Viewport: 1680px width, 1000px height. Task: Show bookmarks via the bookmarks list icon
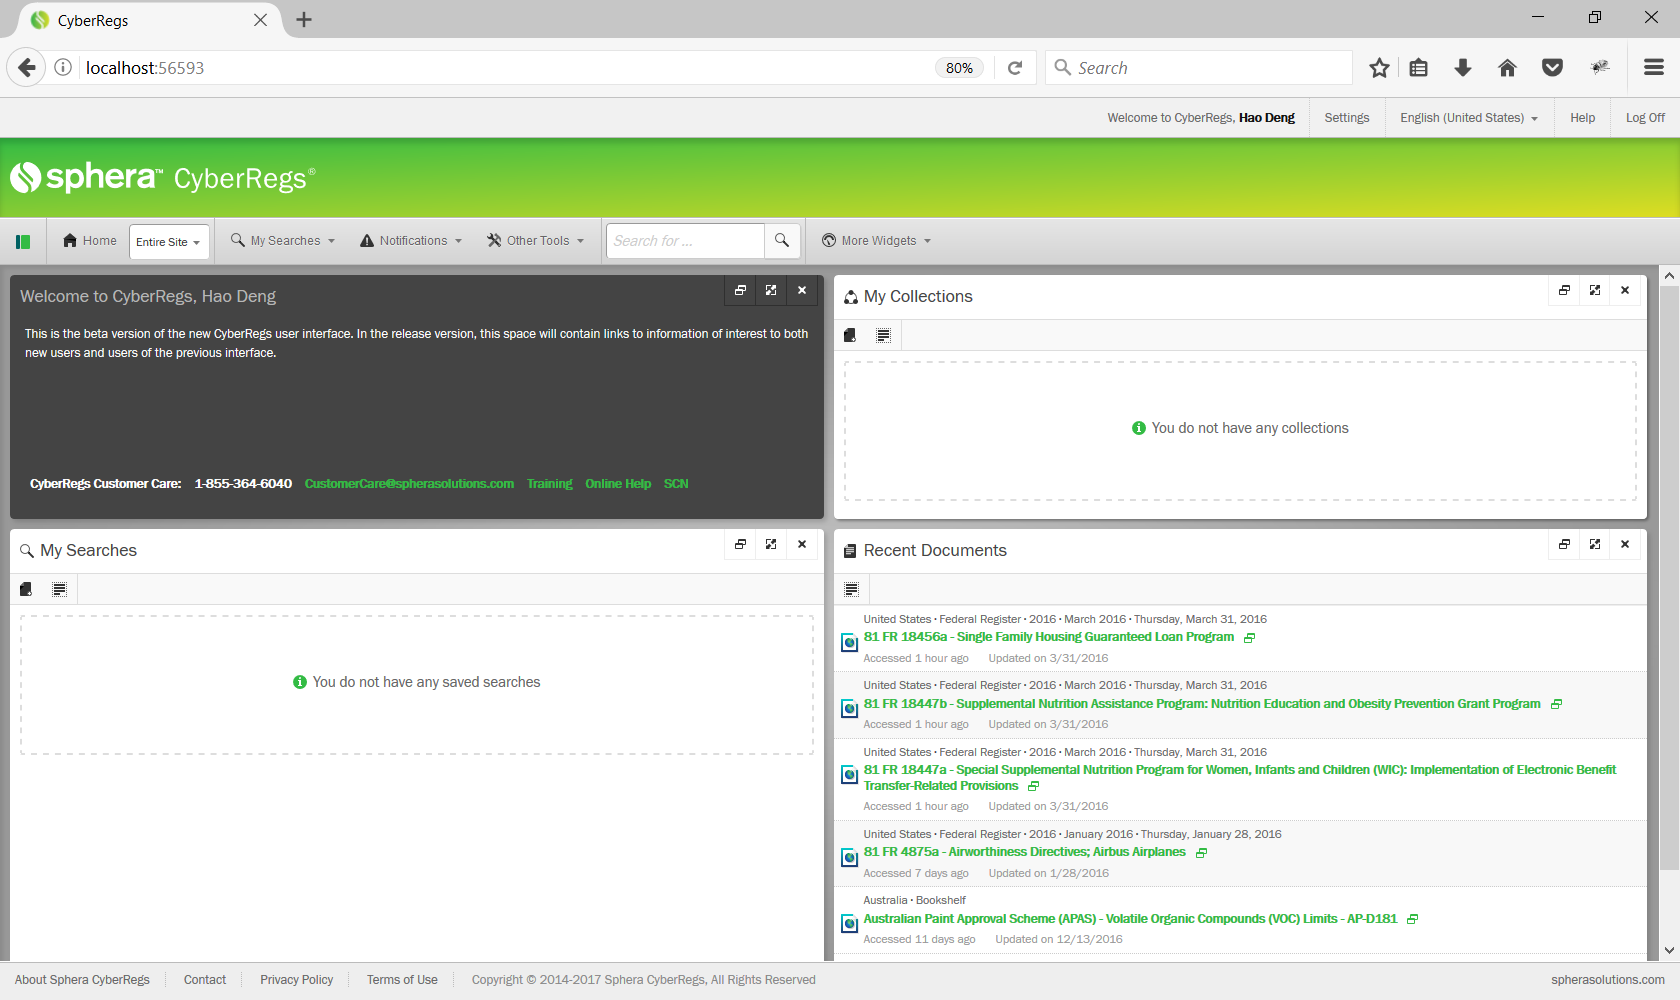pyautogui.click(x=1418, y=68)
